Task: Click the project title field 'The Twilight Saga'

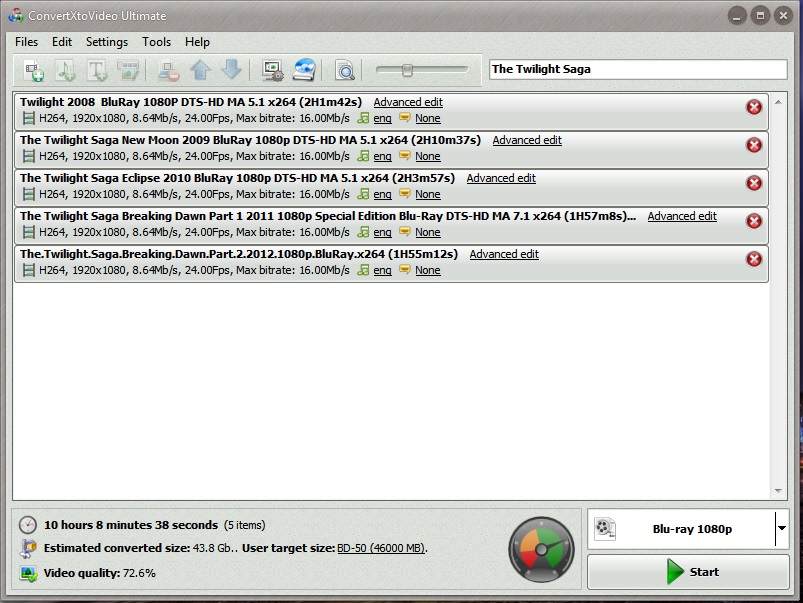Action: click(638, 69)
